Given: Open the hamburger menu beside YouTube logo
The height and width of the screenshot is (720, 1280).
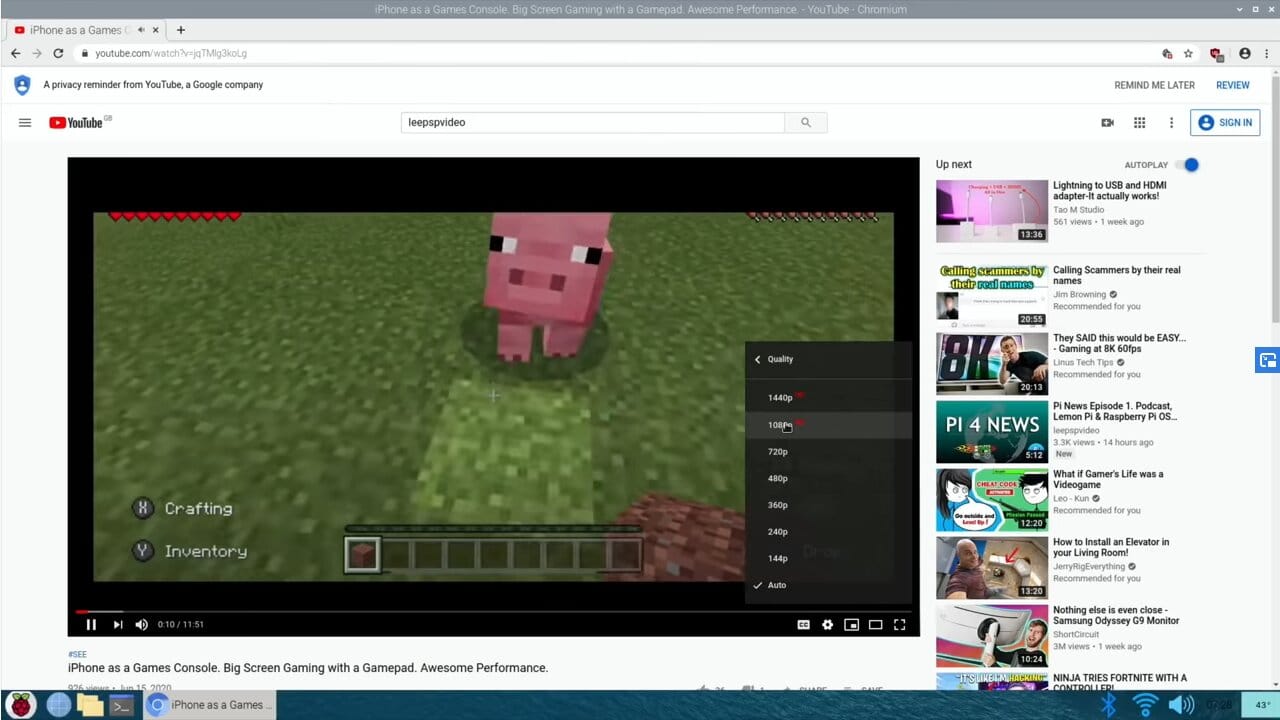Looking at the screenshot, I should [25, 122].
